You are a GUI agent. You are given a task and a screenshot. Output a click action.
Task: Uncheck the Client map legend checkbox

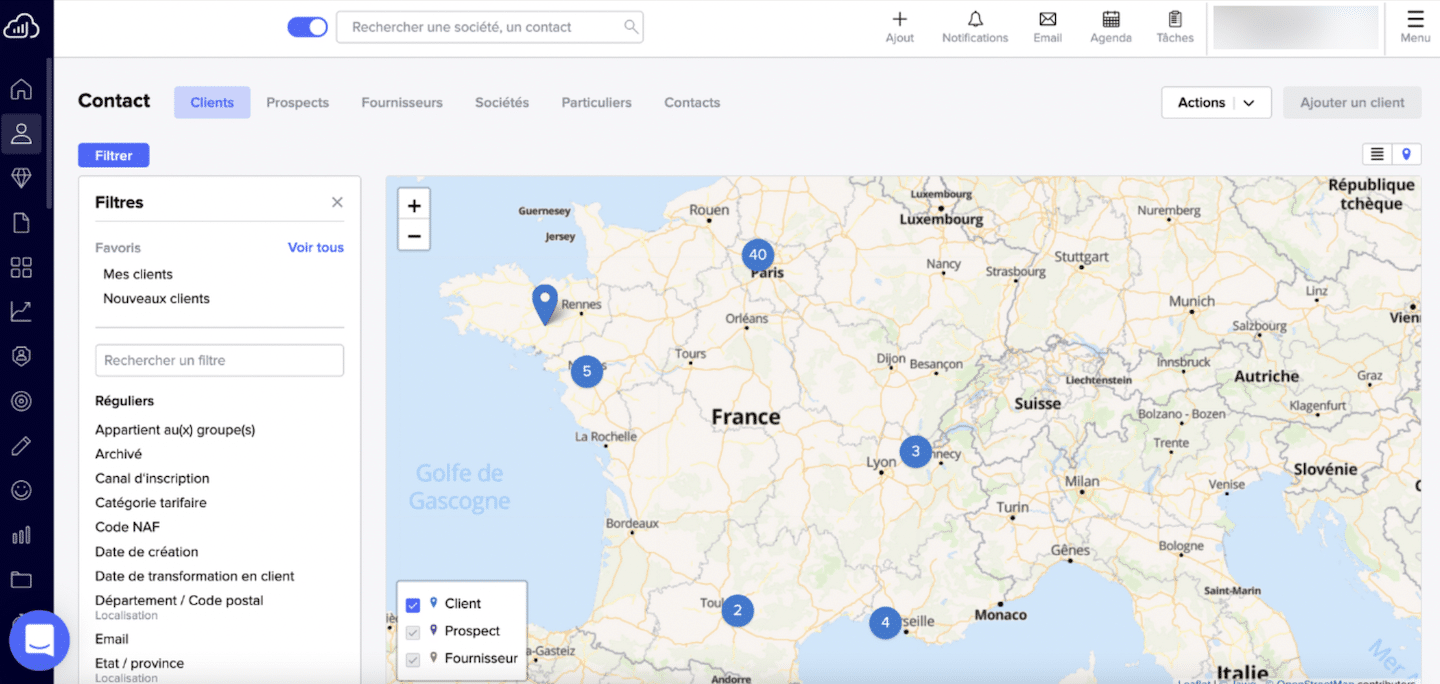(x=413, y=605)
